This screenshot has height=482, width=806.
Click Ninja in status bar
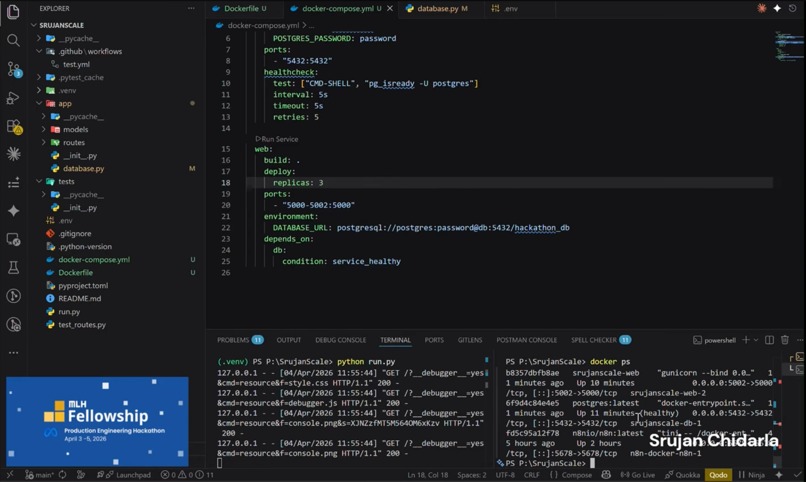click(752, 475)
